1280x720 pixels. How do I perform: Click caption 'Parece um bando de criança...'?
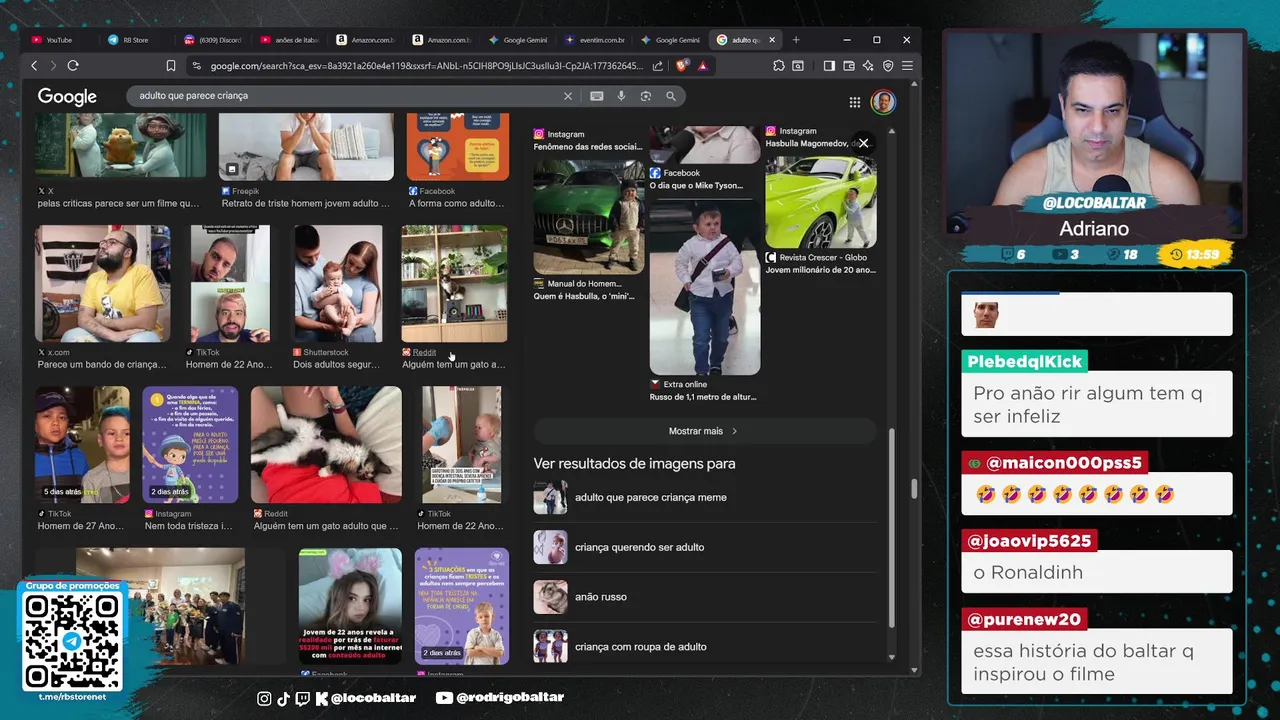102,365
